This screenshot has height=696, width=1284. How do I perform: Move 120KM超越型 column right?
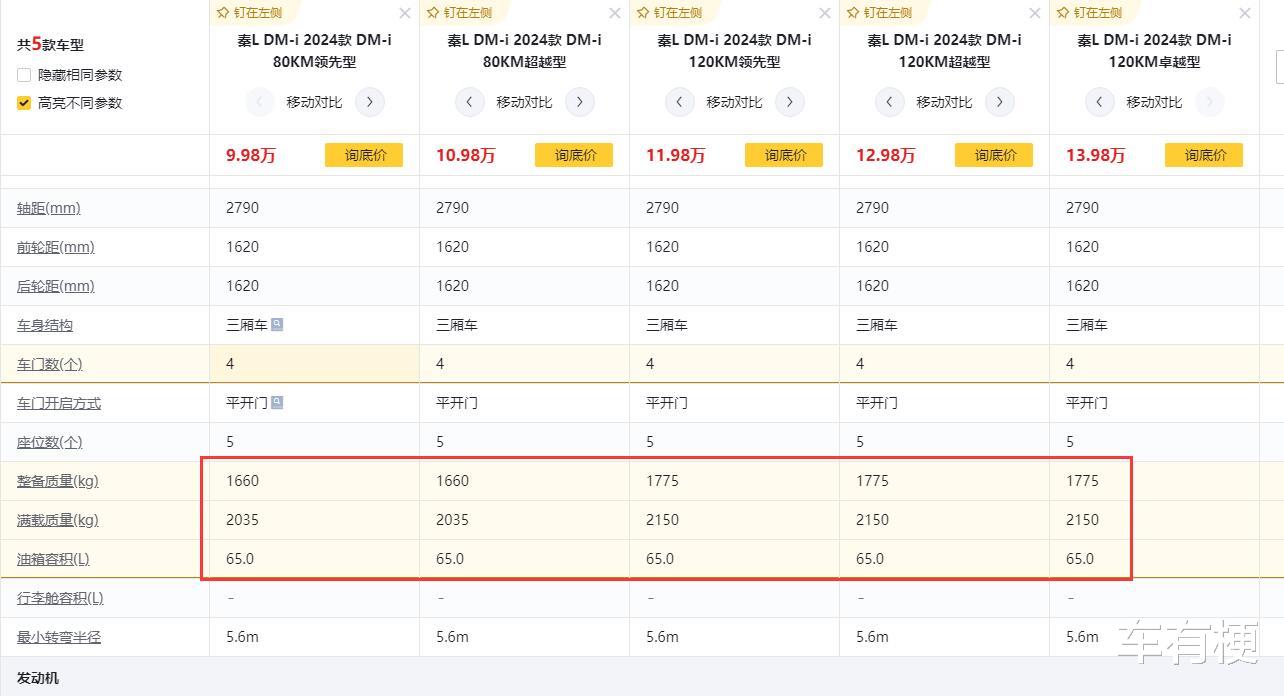pyautogui.click(x=1000, y=102)
